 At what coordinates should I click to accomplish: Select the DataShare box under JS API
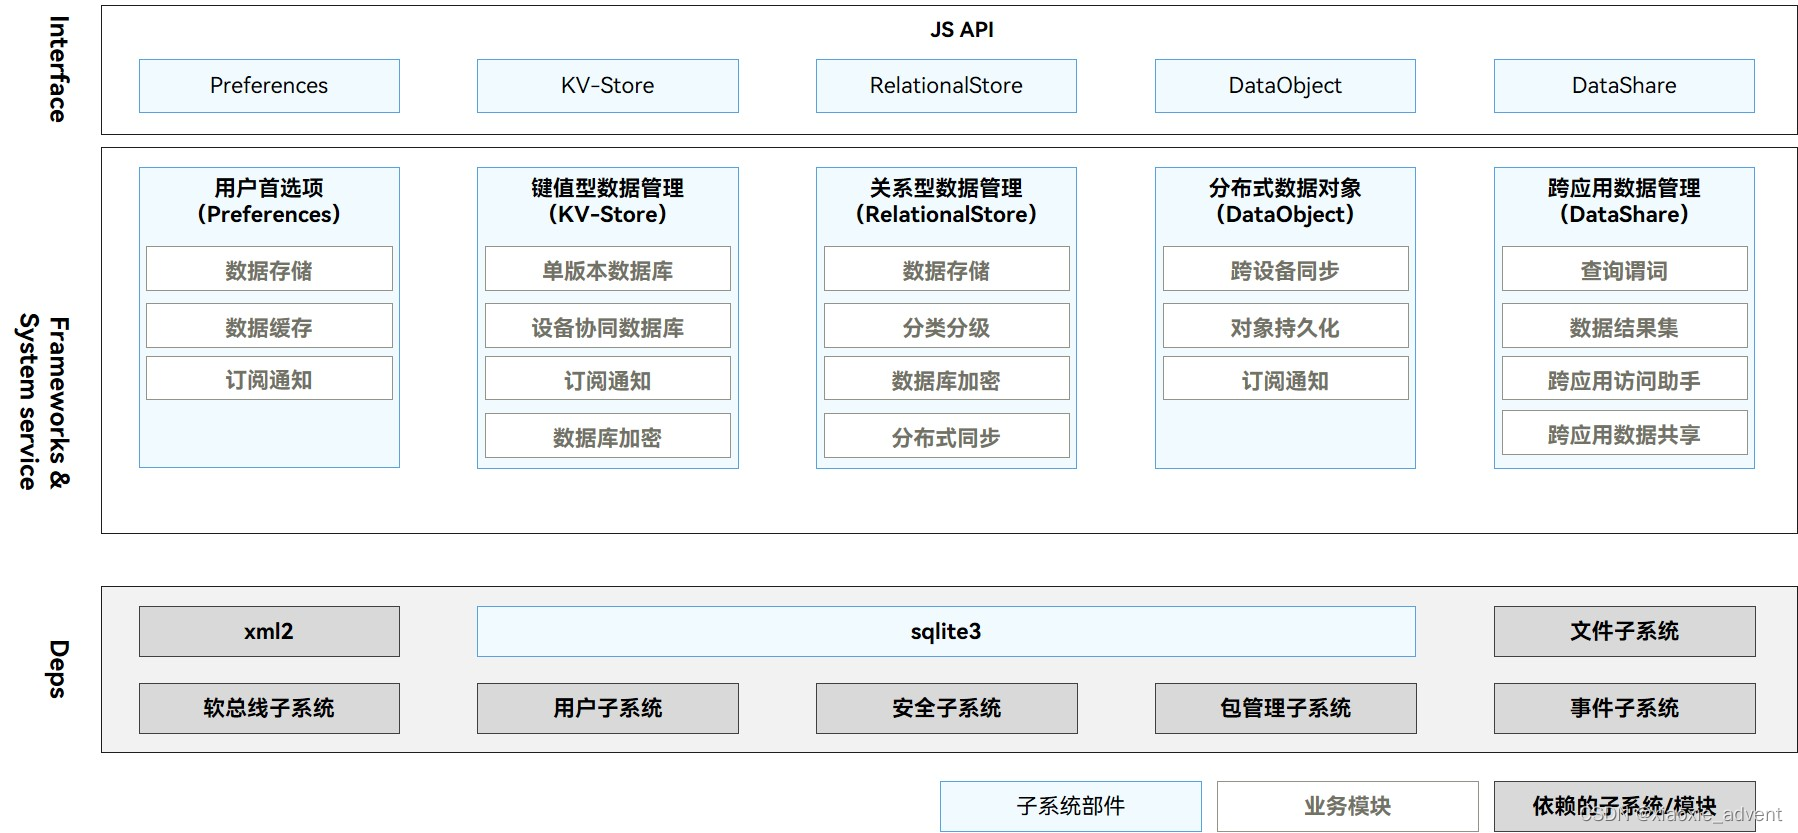click(x=1624, y=86)
